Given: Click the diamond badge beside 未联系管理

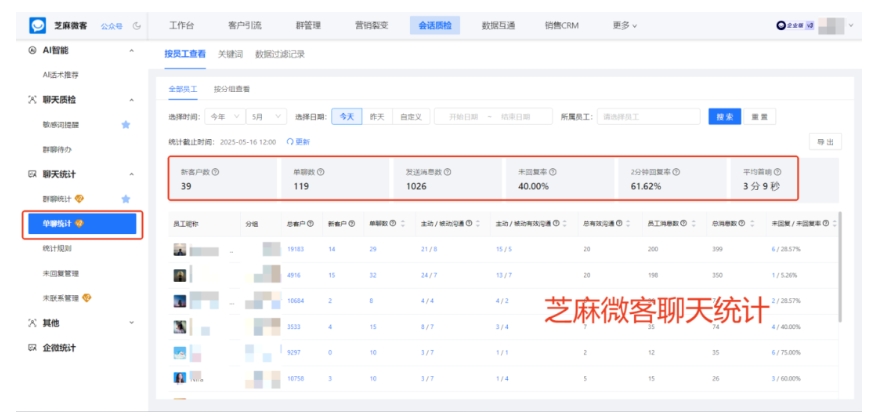Looking at the screenshot, I should coord(87,298).
